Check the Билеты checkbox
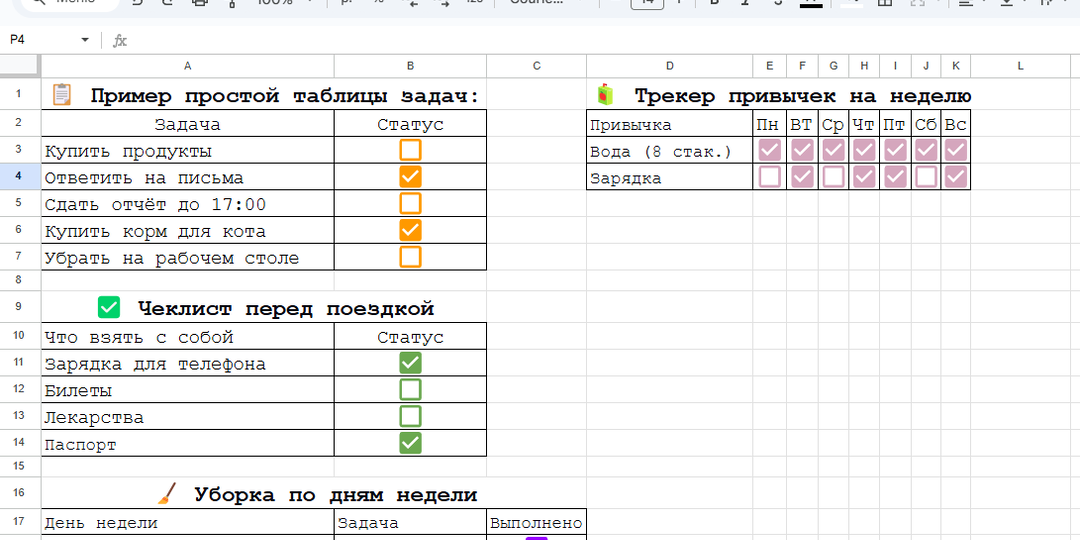 coord(411,390)
